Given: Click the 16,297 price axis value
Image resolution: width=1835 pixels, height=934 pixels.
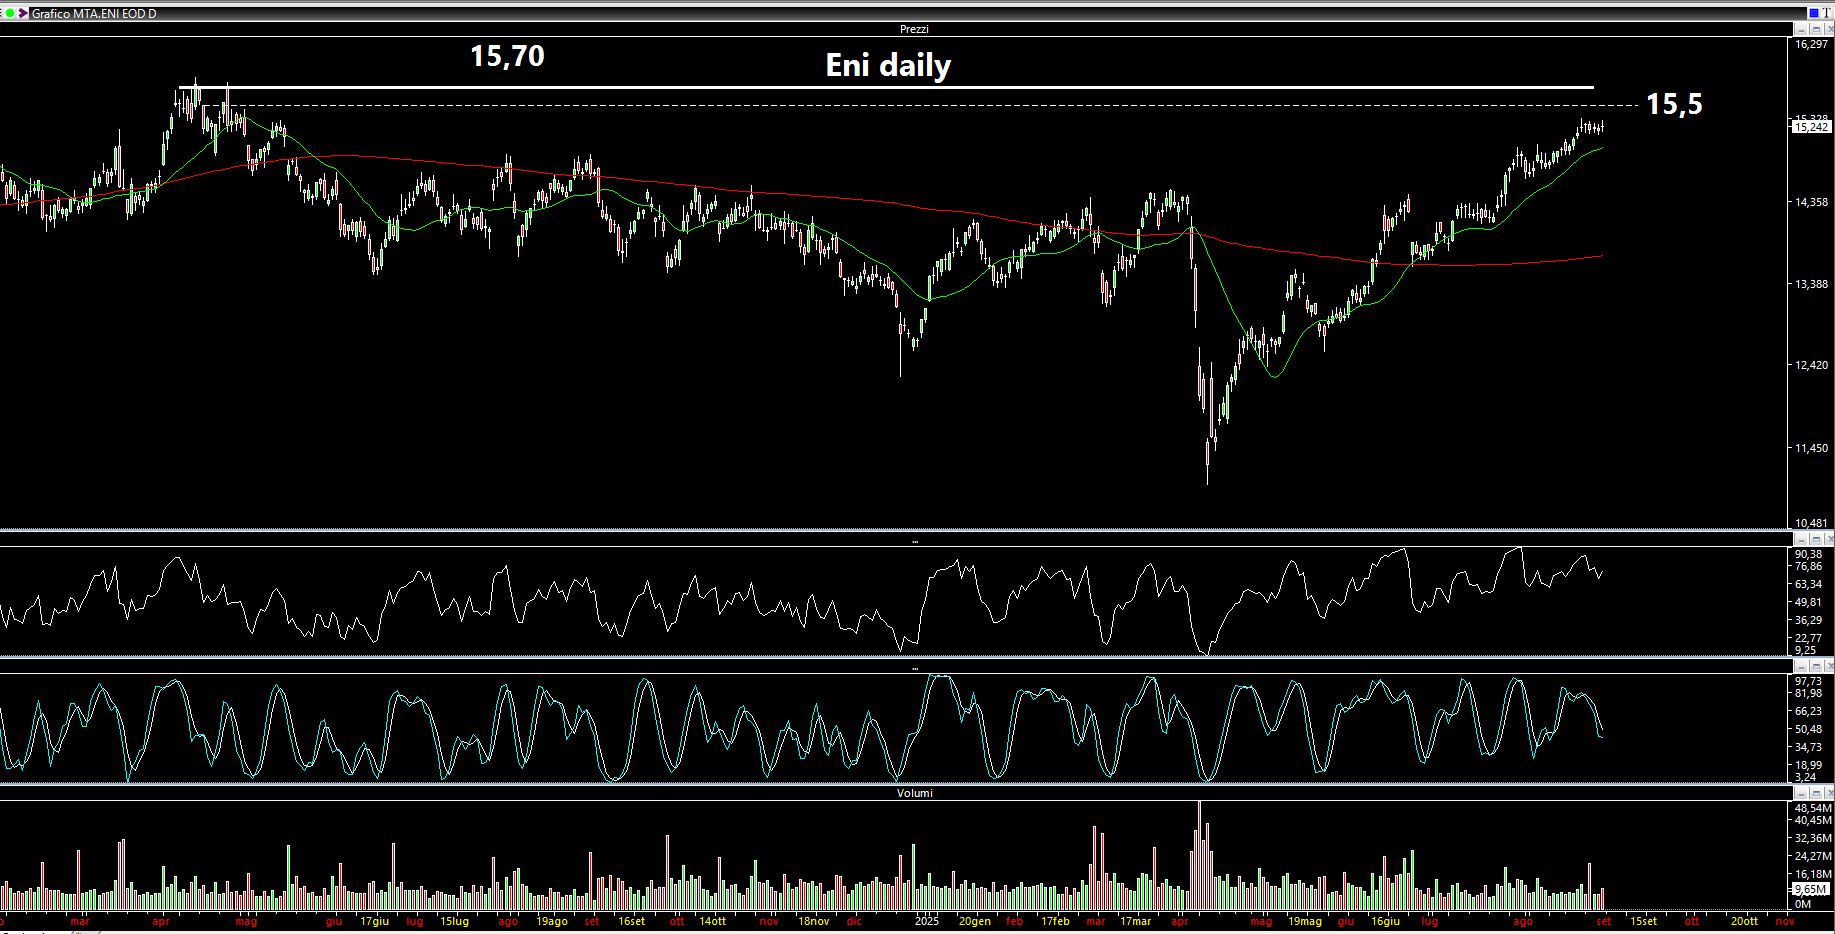Looking at the screenshot, I should tap(1811, 45).
